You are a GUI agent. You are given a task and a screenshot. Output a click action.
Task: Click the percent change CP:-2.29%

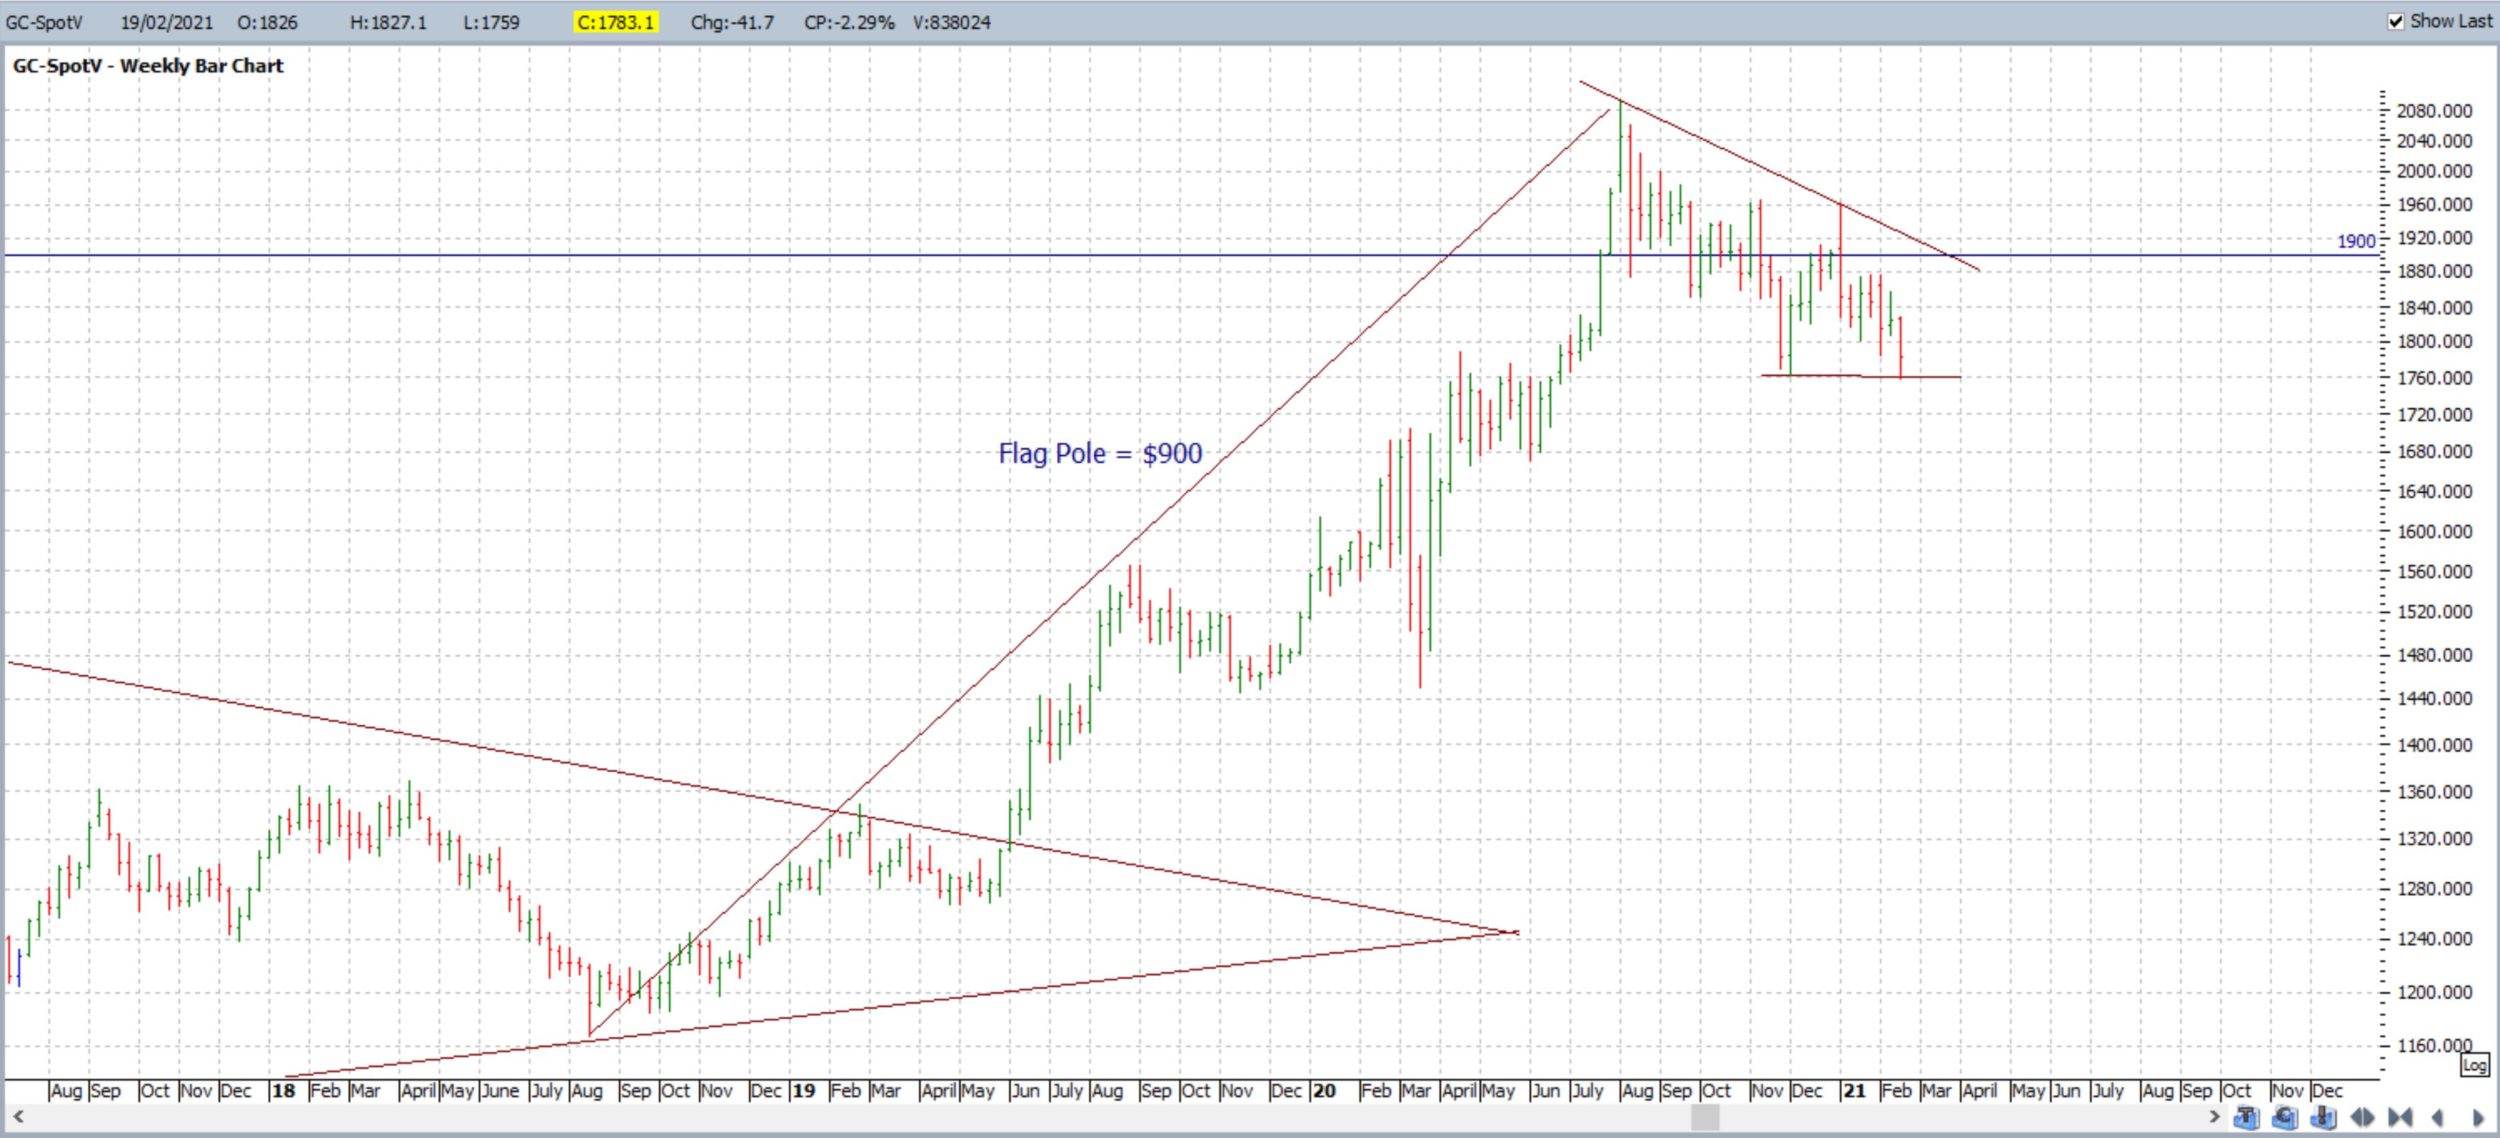click(x=849, y=22)
